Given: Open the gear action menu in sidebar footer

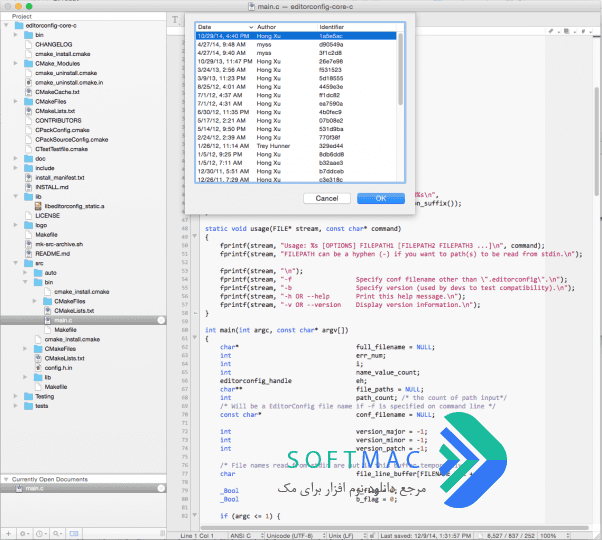Looking at the screenshot, I should (x=25, y=534).
